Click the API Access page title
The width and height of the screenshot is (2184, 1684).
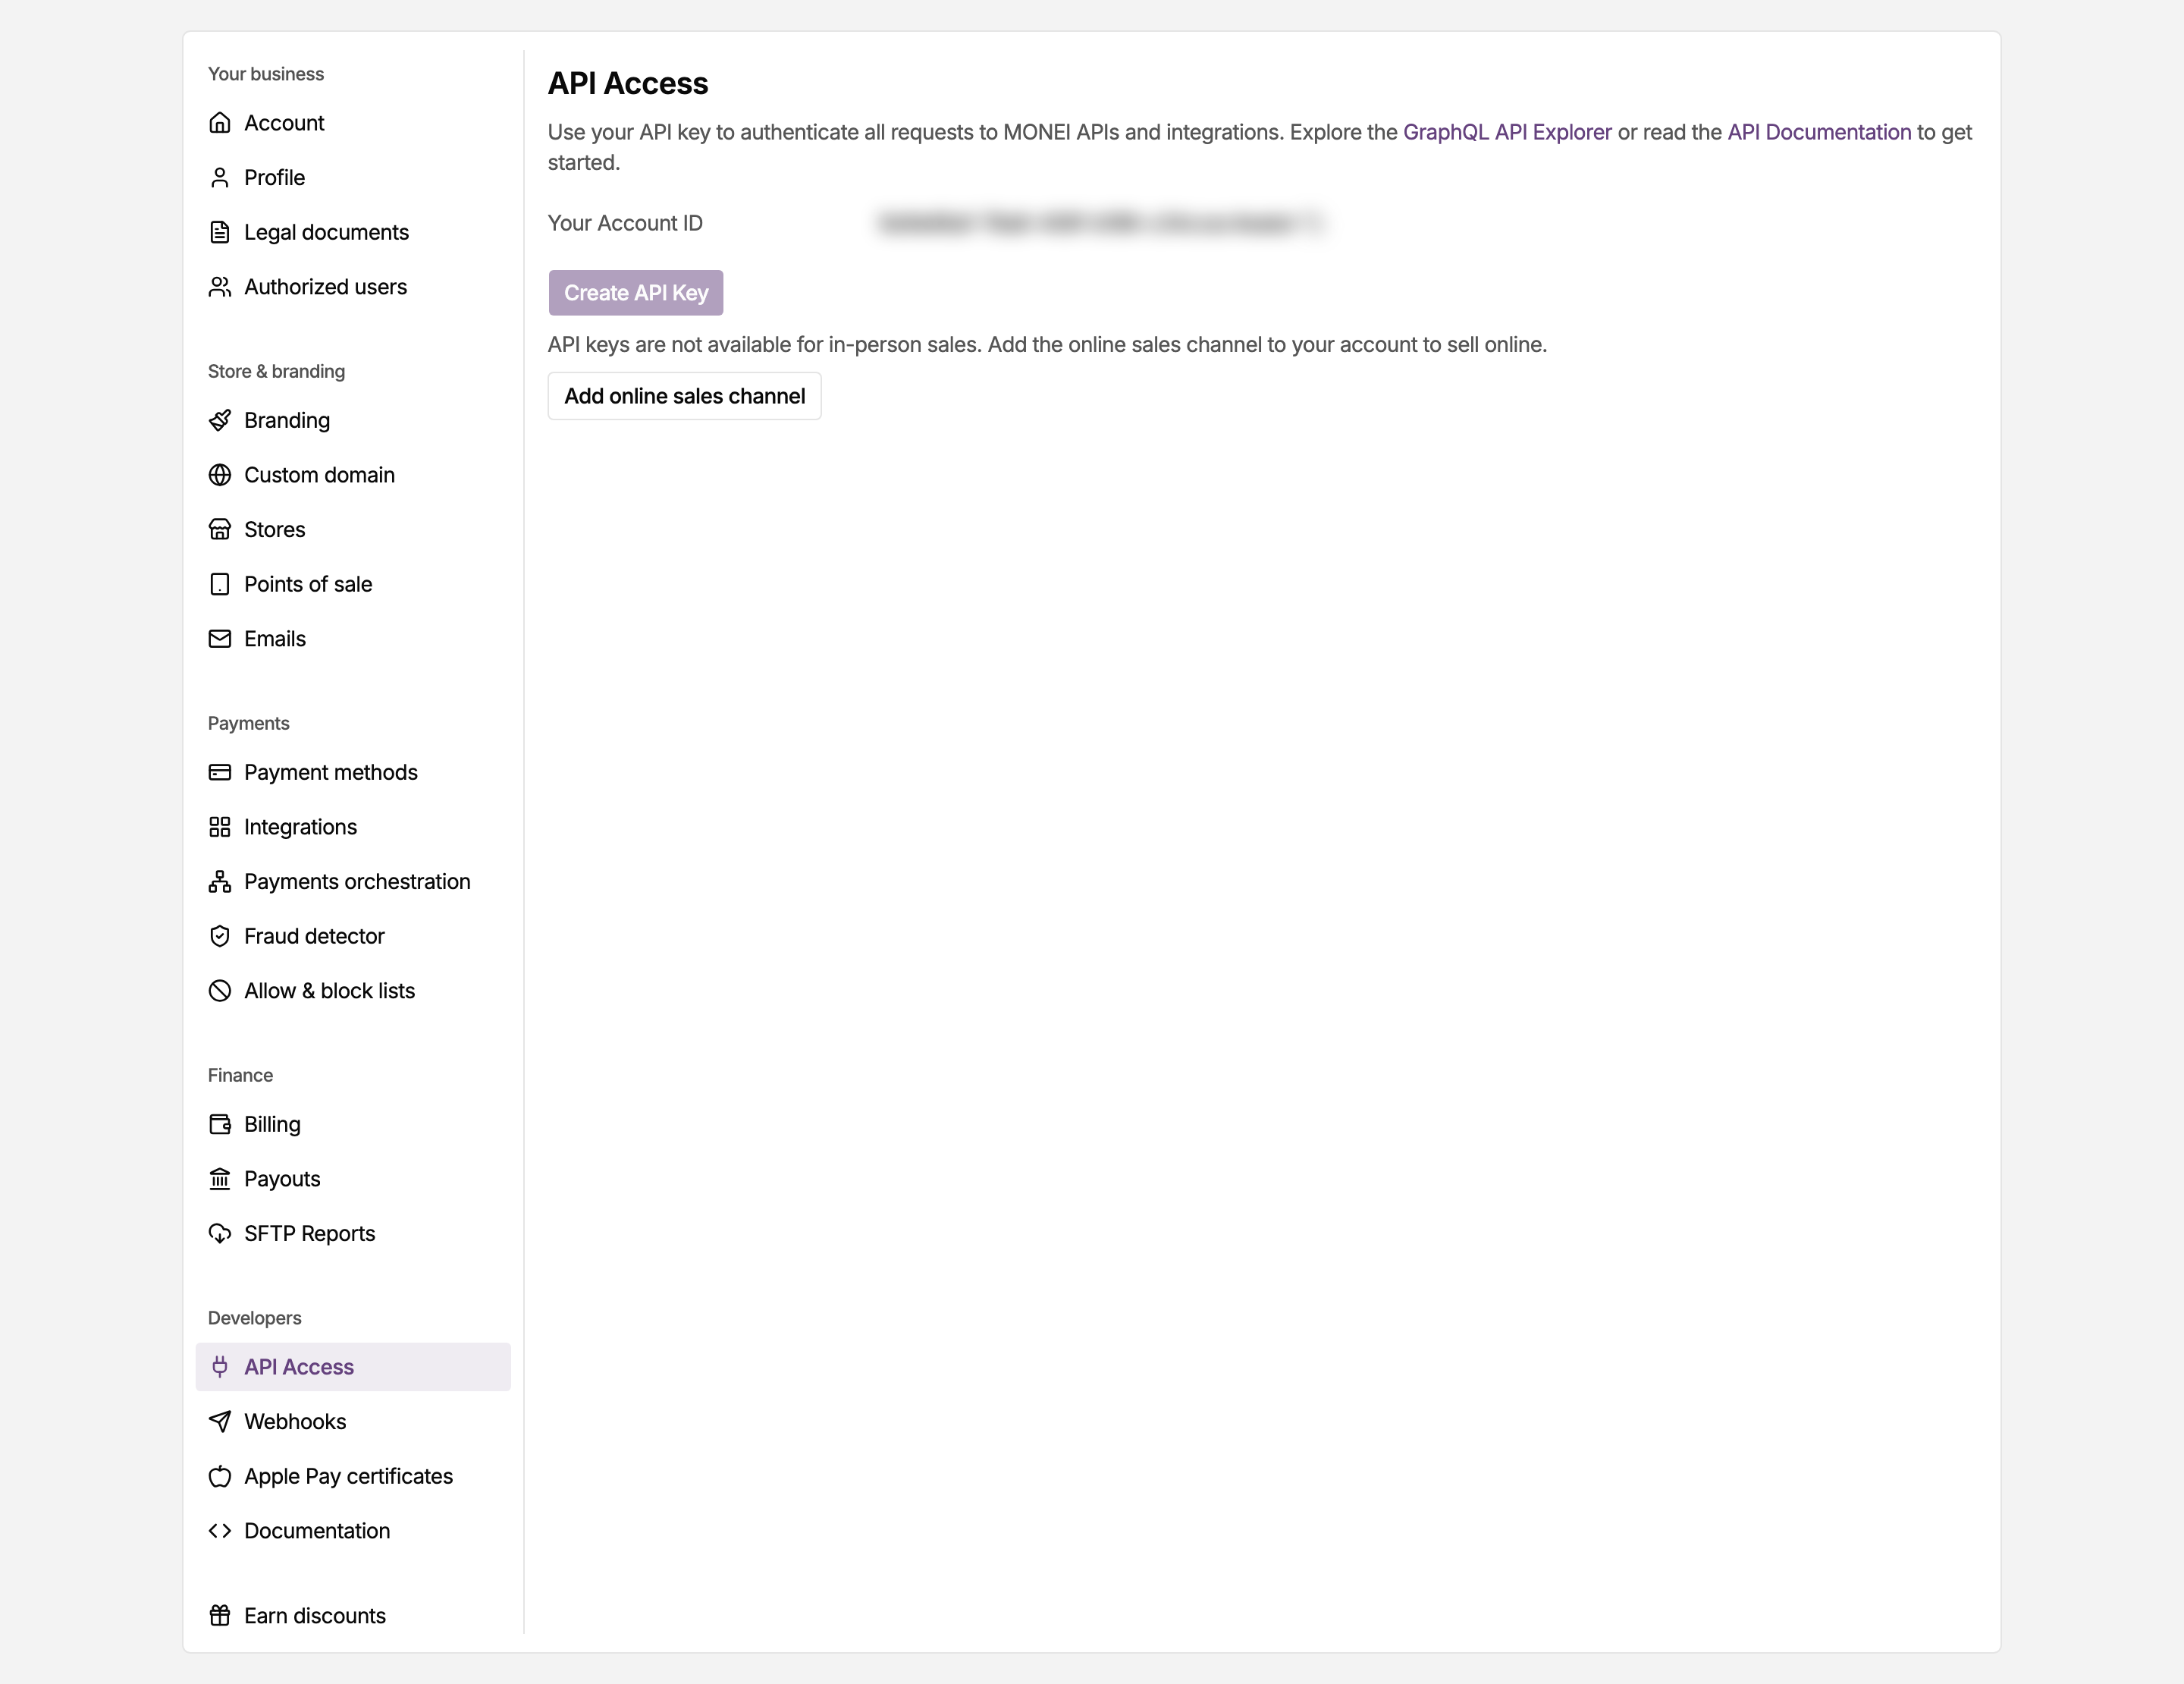[628, 83]
